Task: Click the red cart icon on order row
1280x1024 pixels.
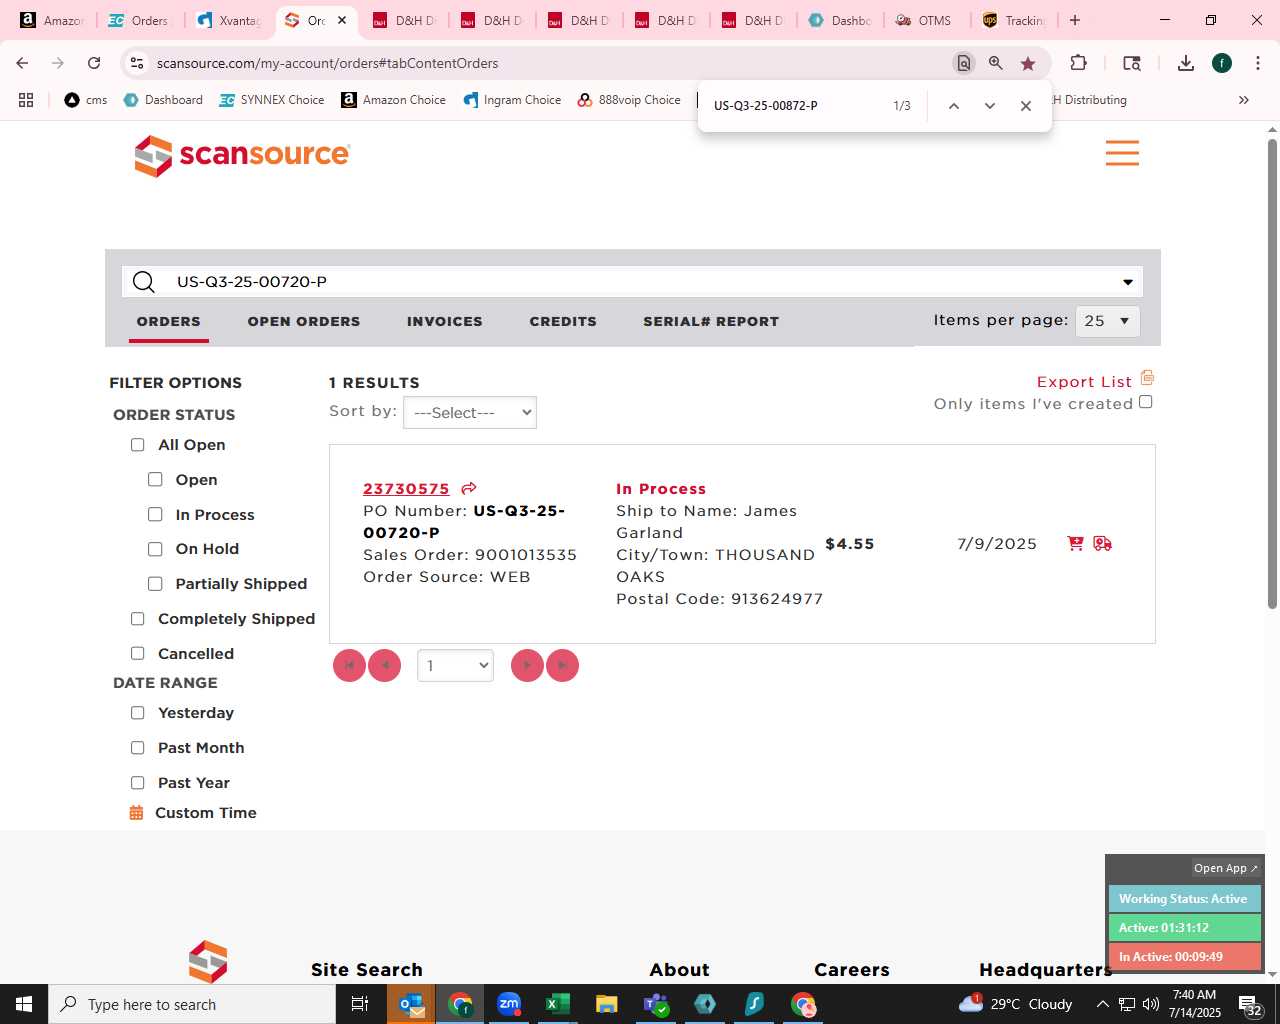Action: 1076,543
